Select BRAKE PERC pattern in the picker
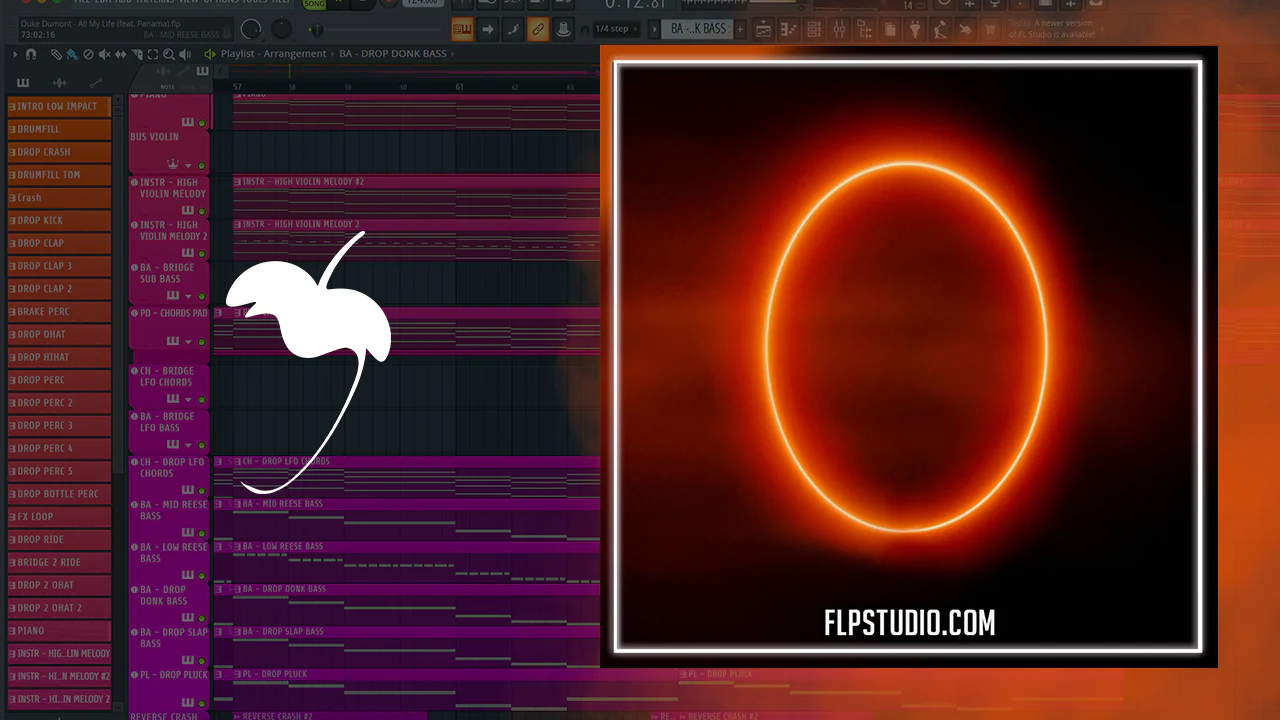This screenshot has width=1280, height=720. (59, 312)
